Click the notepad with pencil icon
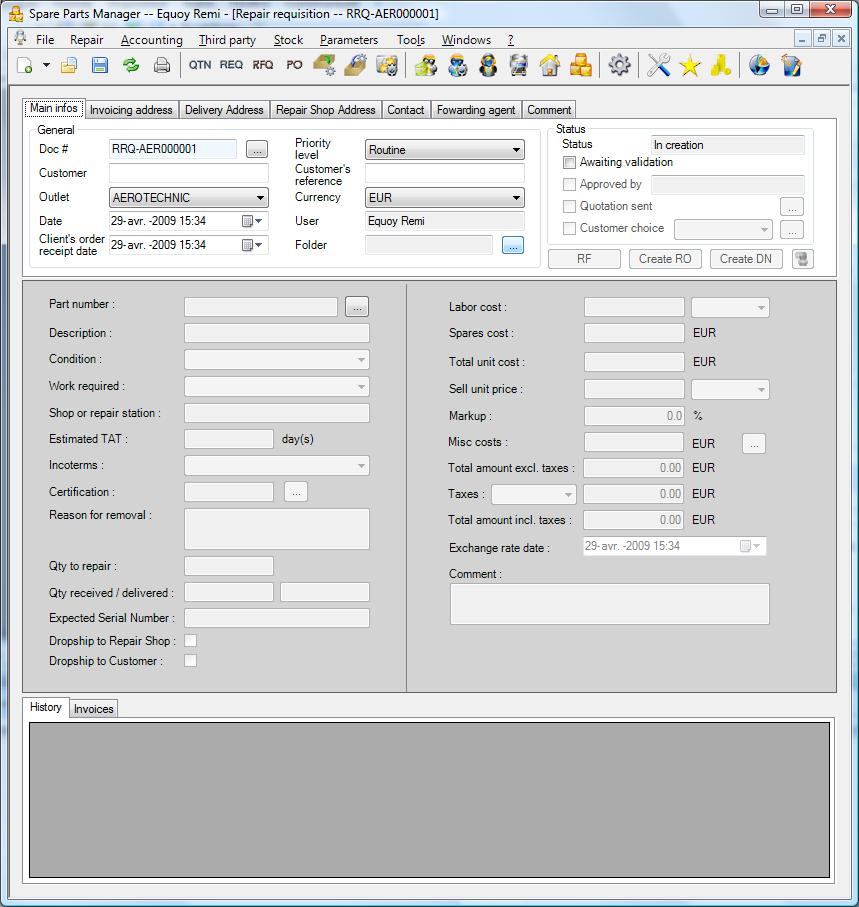This screenshot has height=907, width=859. click(791, 65)
